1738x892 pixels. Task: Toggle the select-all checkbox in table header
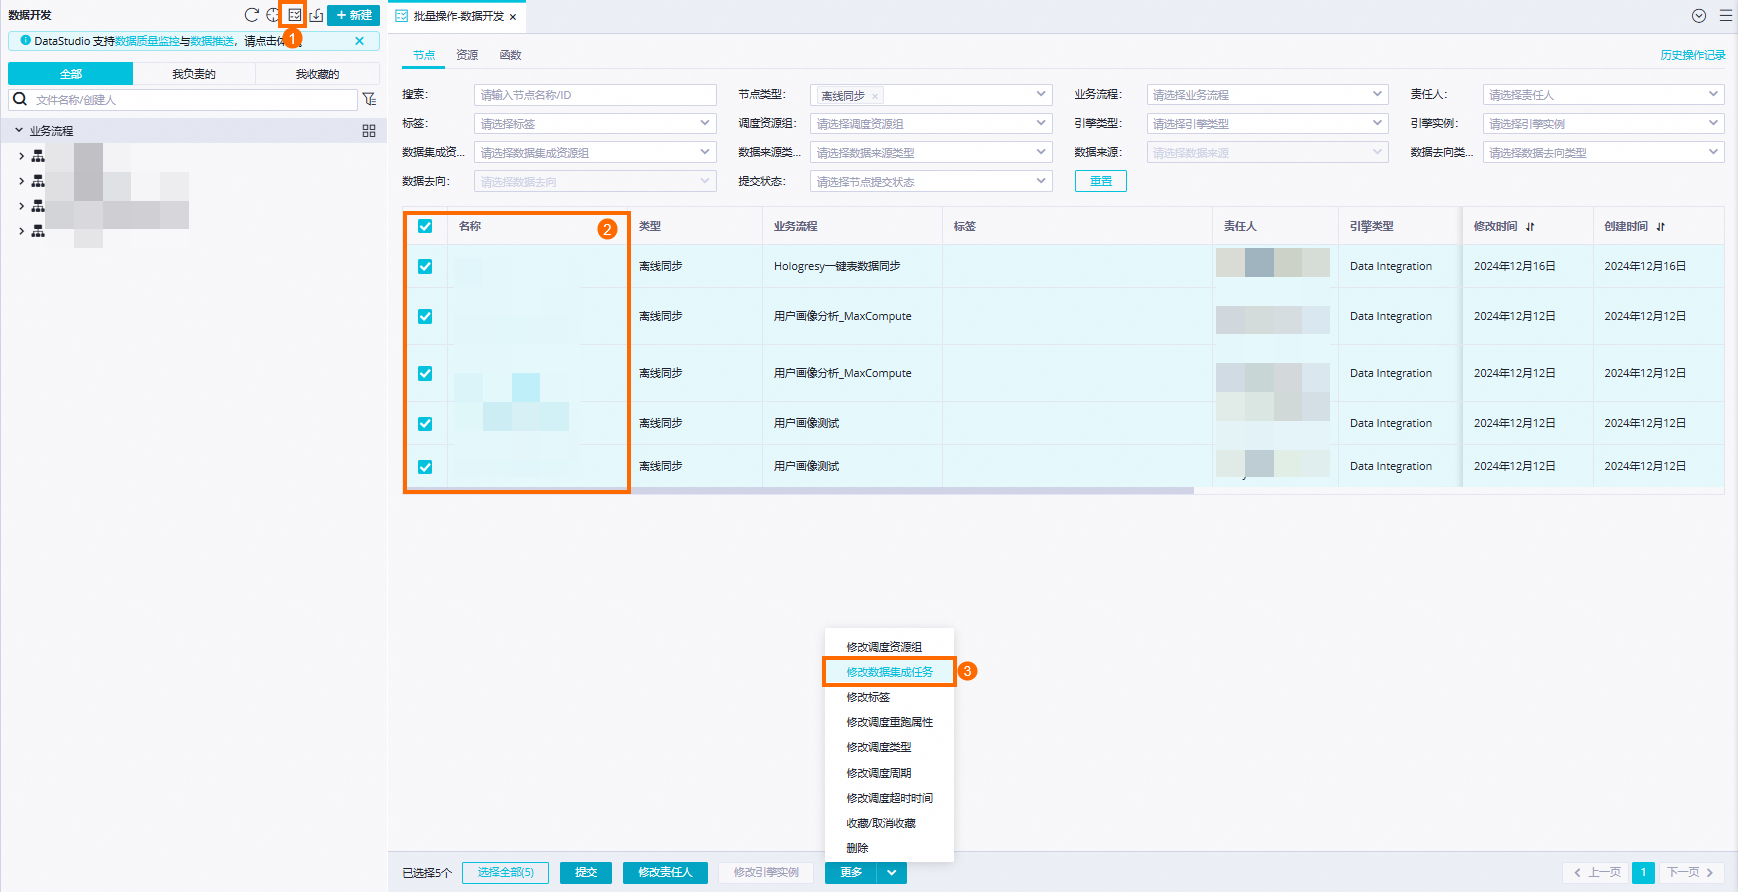425,226
